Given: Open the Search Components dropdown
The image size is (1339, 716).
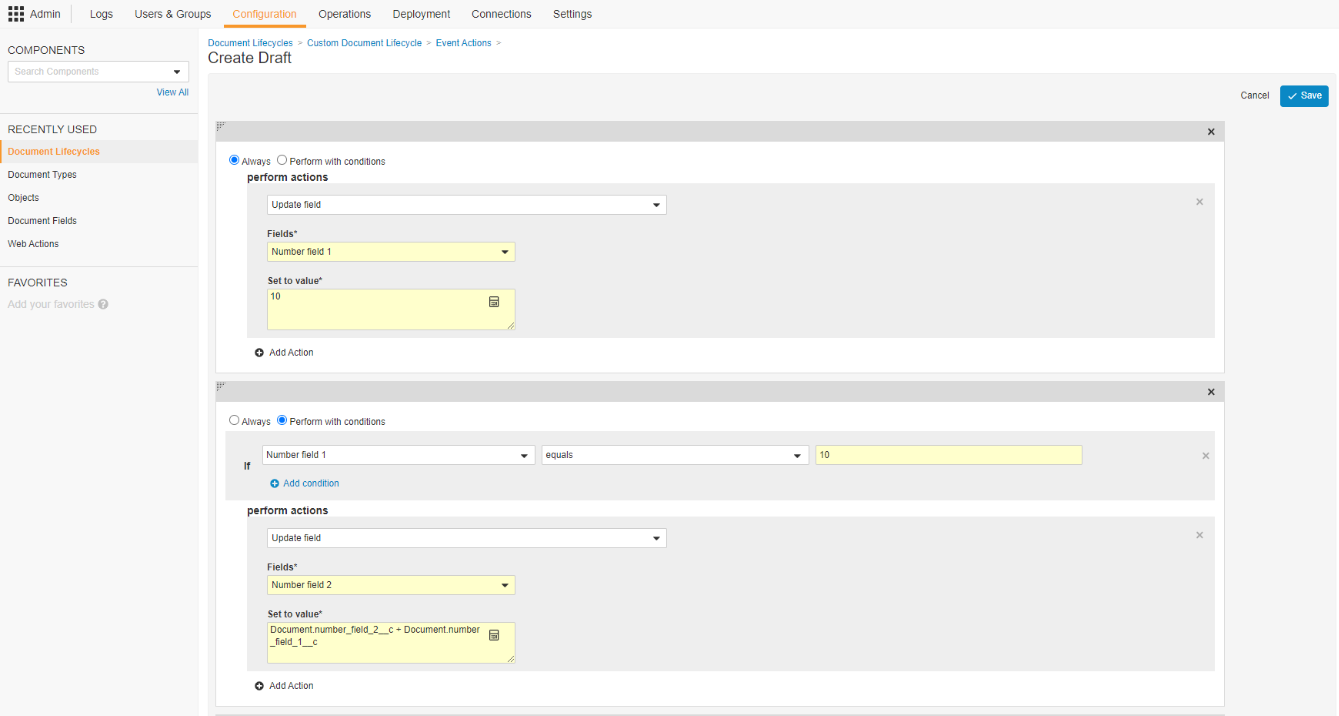Looking at the screenshot, I should pos(177,72).
